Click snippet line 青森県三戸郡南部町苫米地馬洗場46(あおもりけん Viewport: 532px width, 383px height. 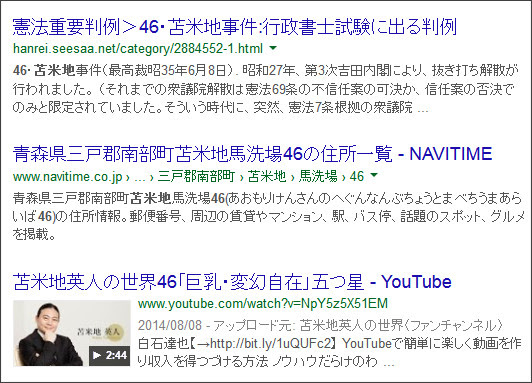coord(267,198)
